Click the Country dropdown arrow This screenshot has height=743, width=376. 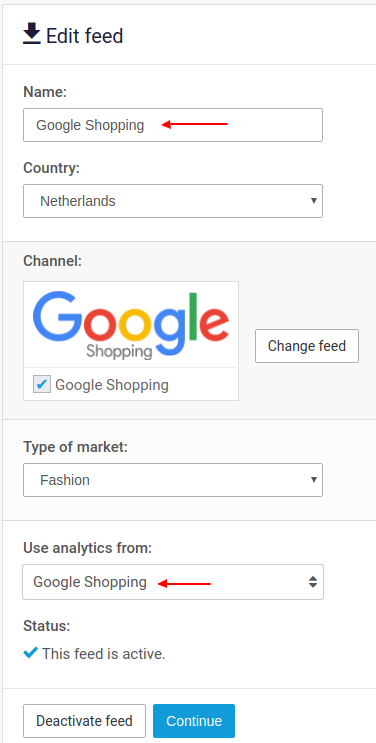[x=313, y=201]
